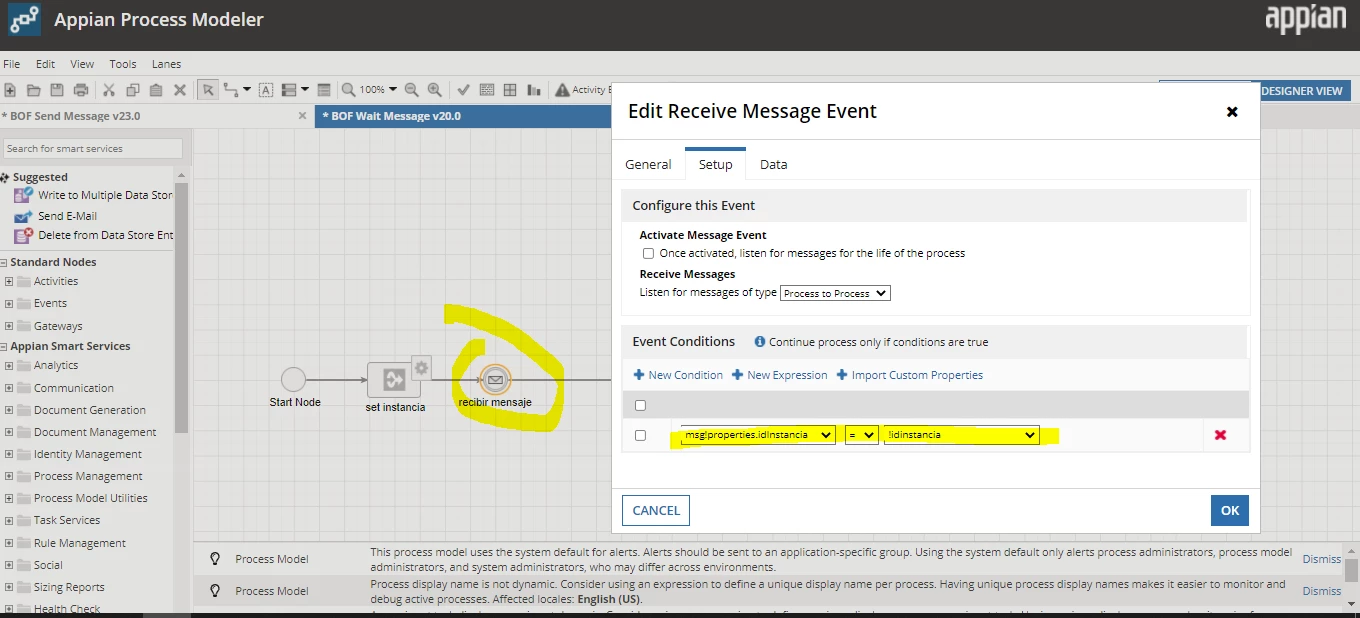The image size is (1360, 618).
Task: Click the zoom magnifier icon
Action: [348, 89]
